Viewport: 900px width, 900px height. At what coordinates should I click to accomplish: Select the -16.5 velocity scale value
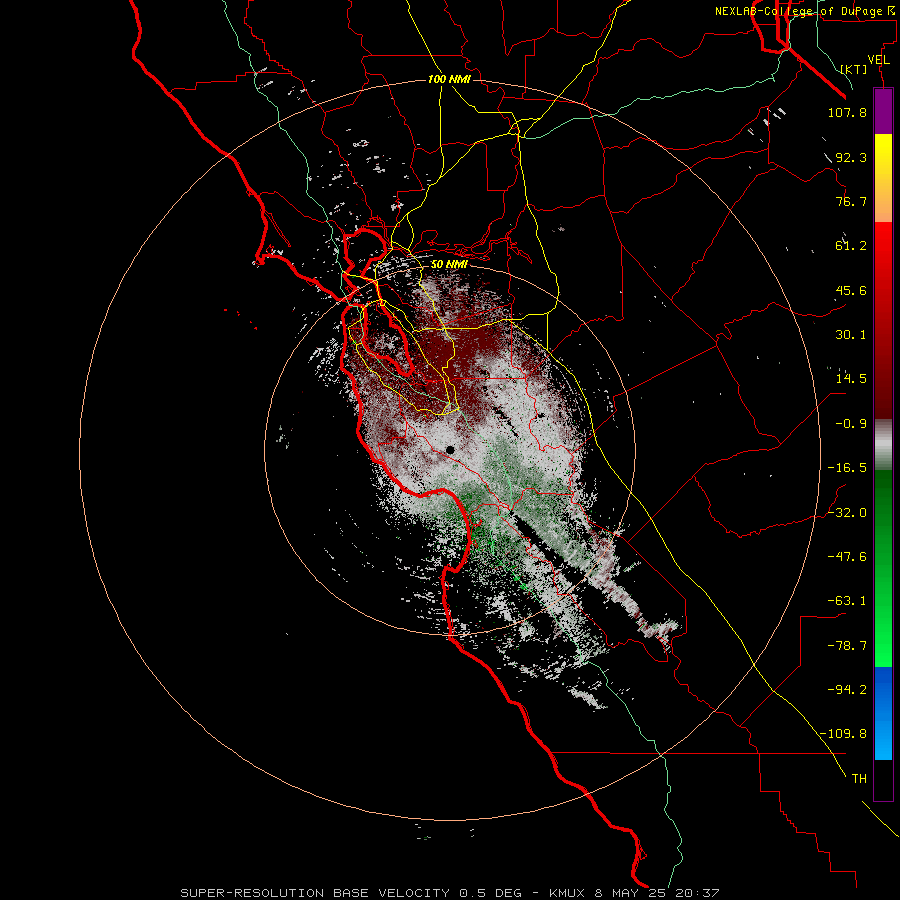click(x=847, y=468)
